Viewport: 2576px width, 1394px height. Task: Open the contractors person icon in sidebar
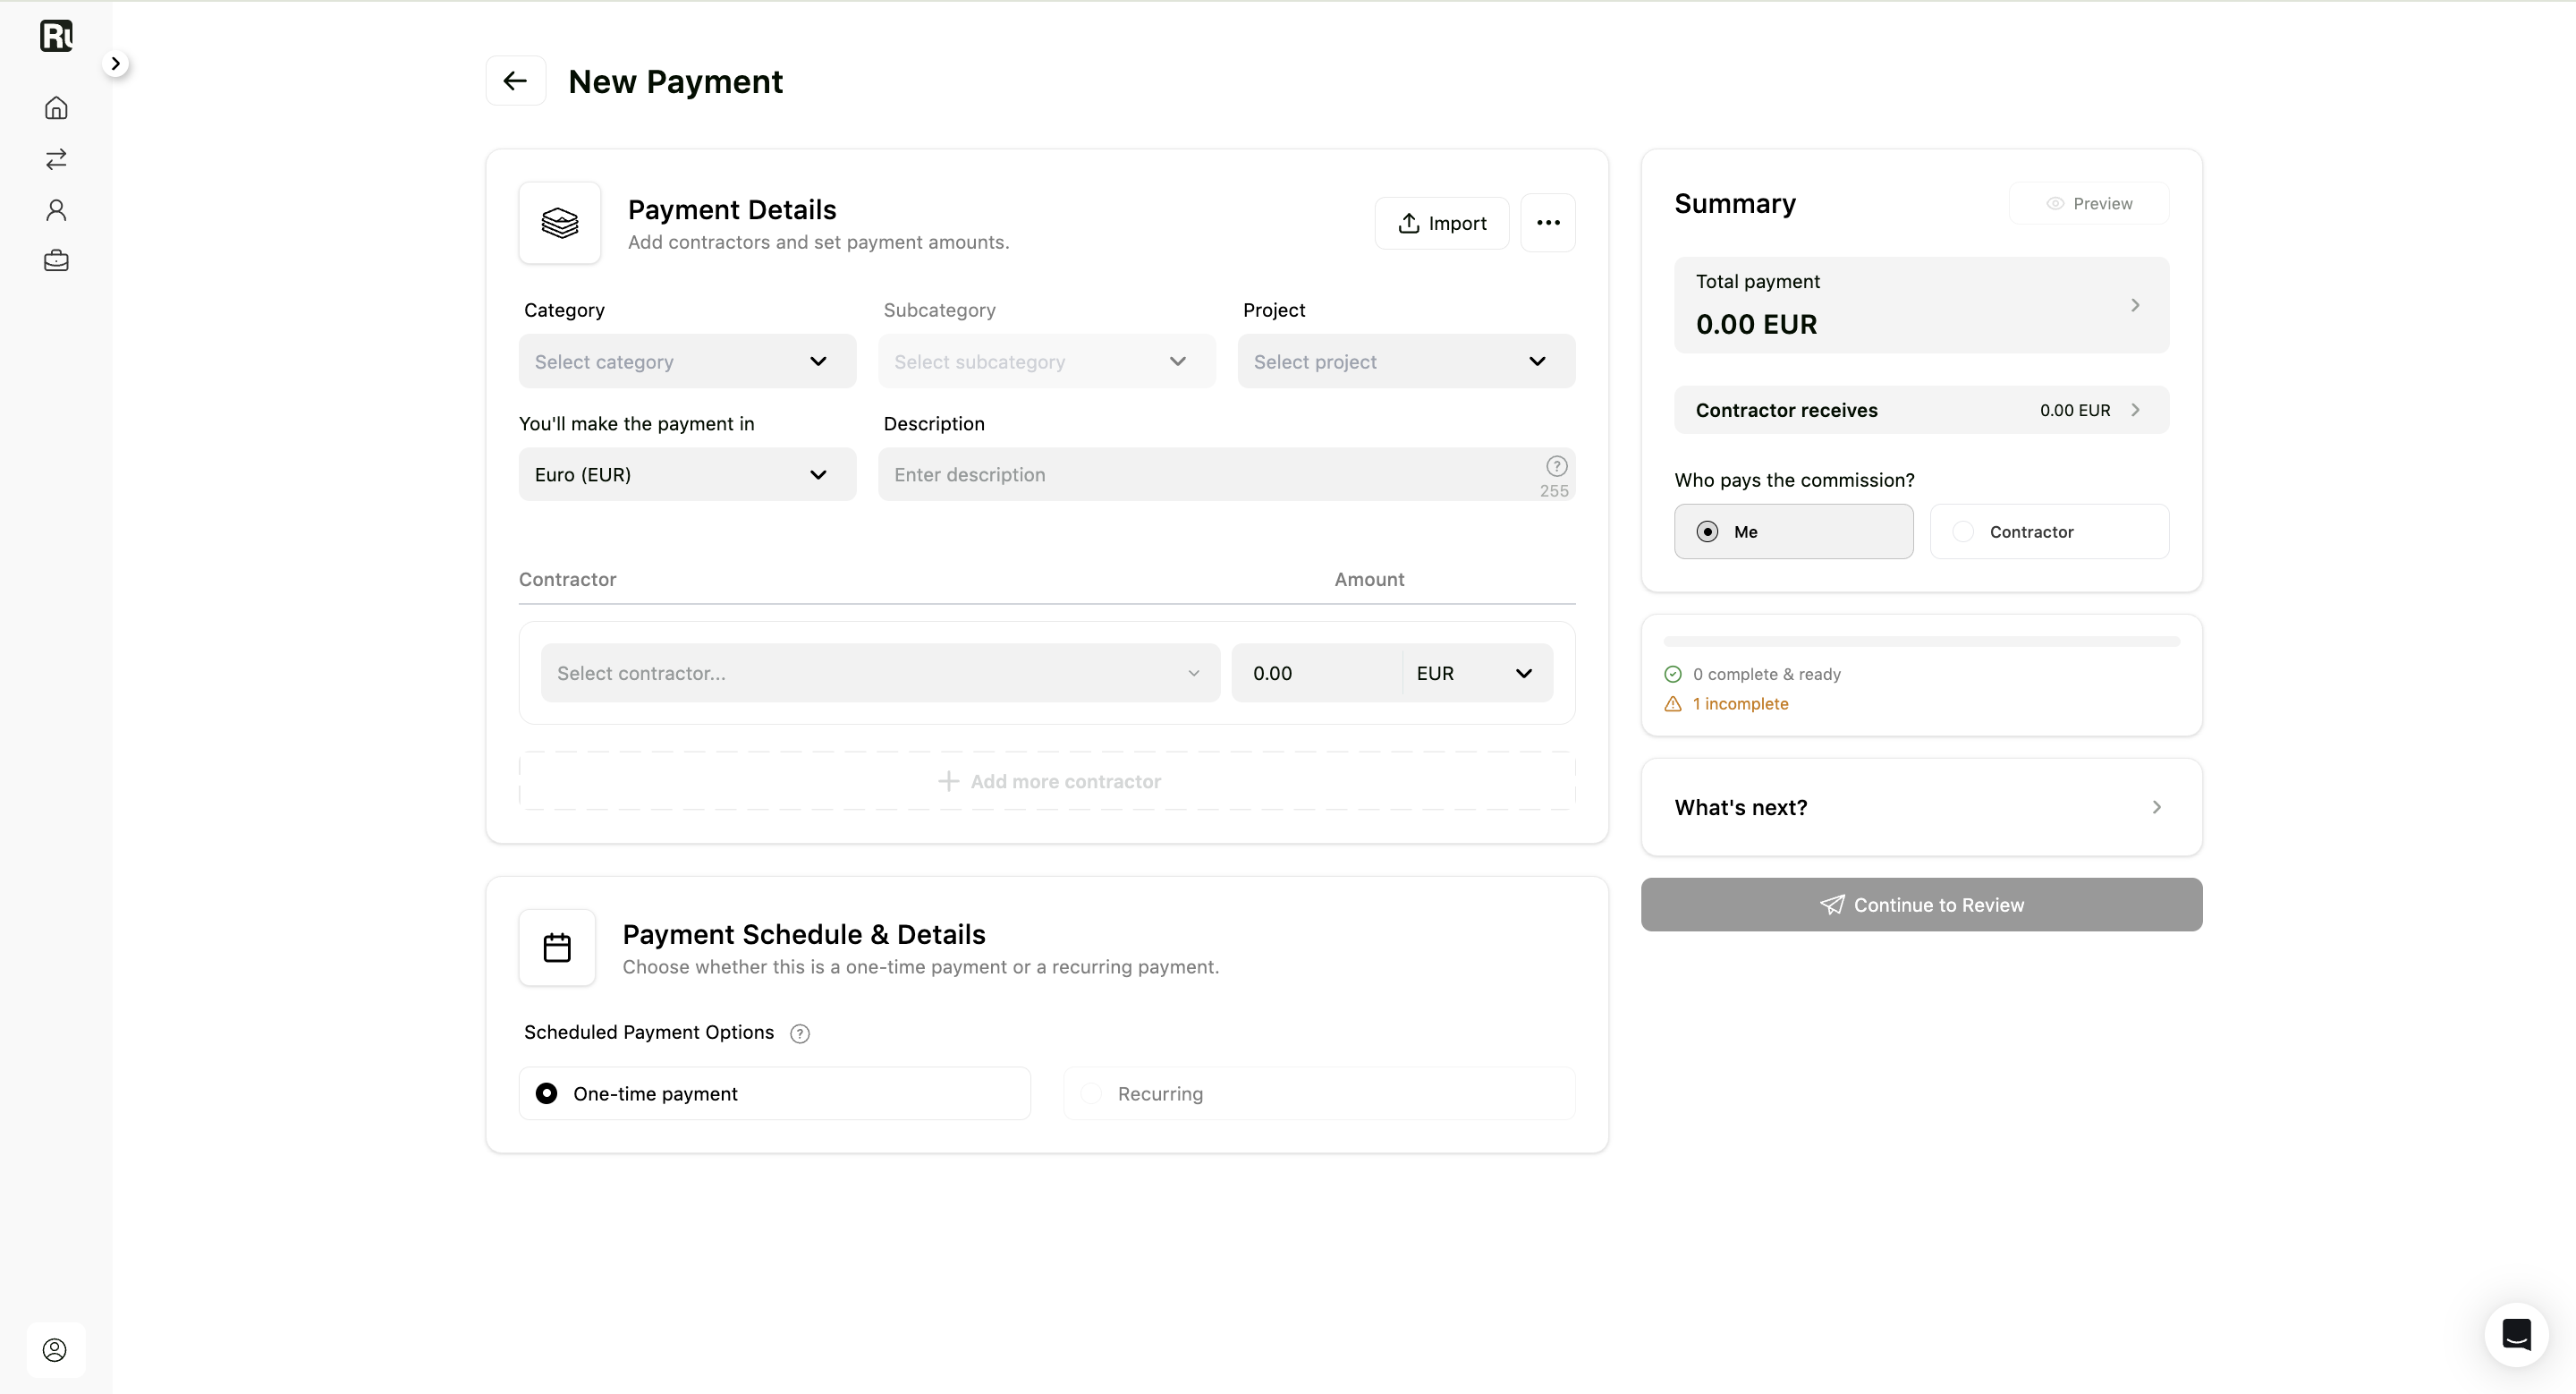[x=56, y=210]
